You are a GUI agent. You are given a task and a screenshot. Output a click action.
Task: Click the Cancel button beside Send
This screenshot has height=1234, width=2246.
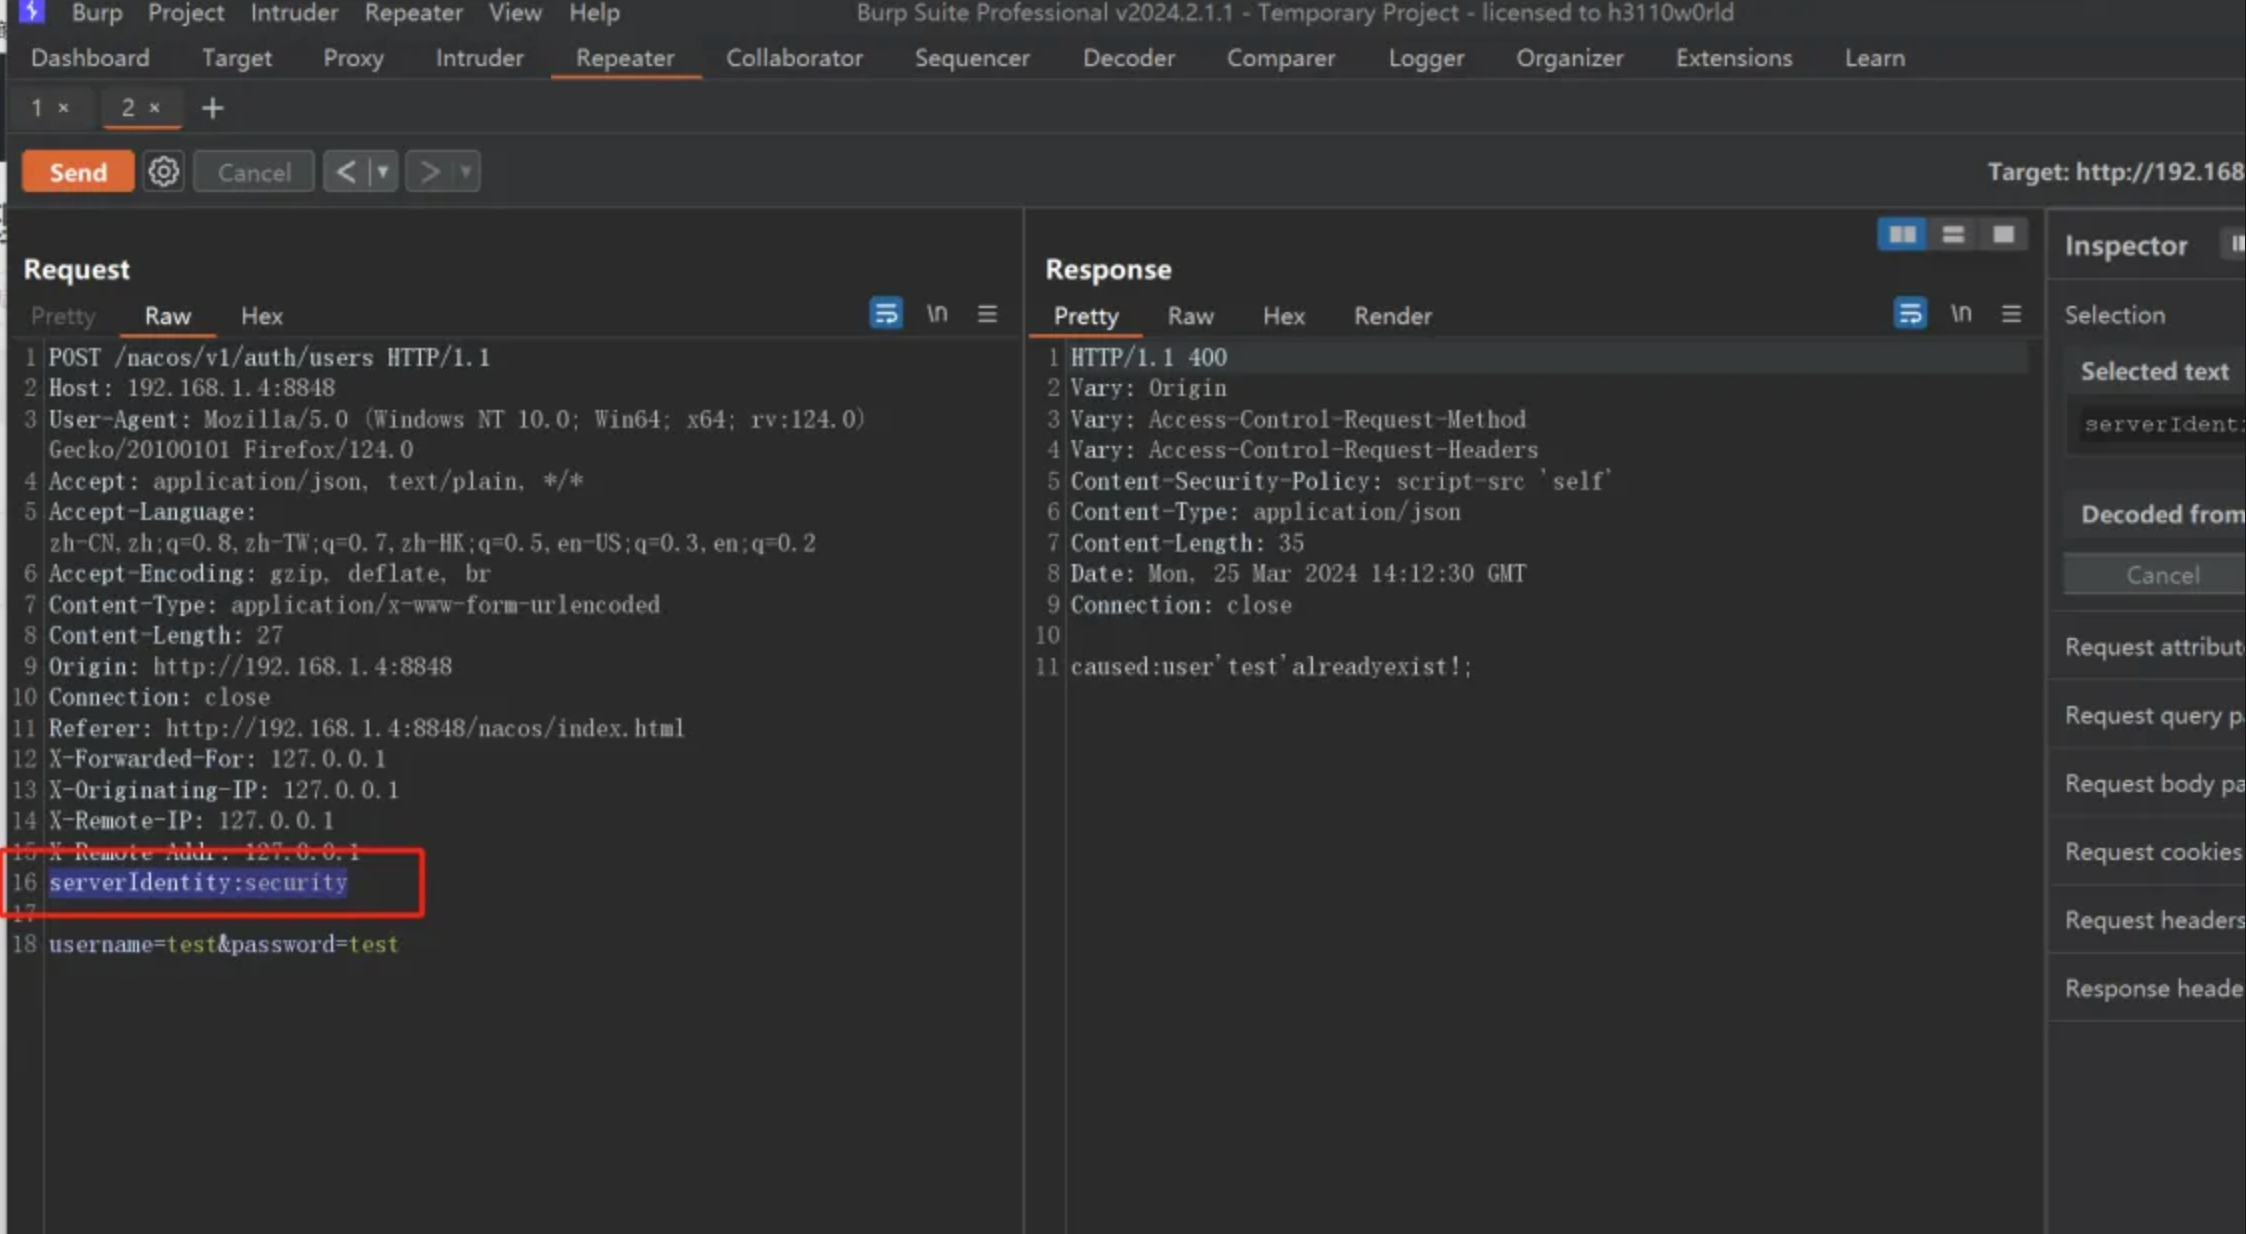pyautogui.click(x=254, y=172)
